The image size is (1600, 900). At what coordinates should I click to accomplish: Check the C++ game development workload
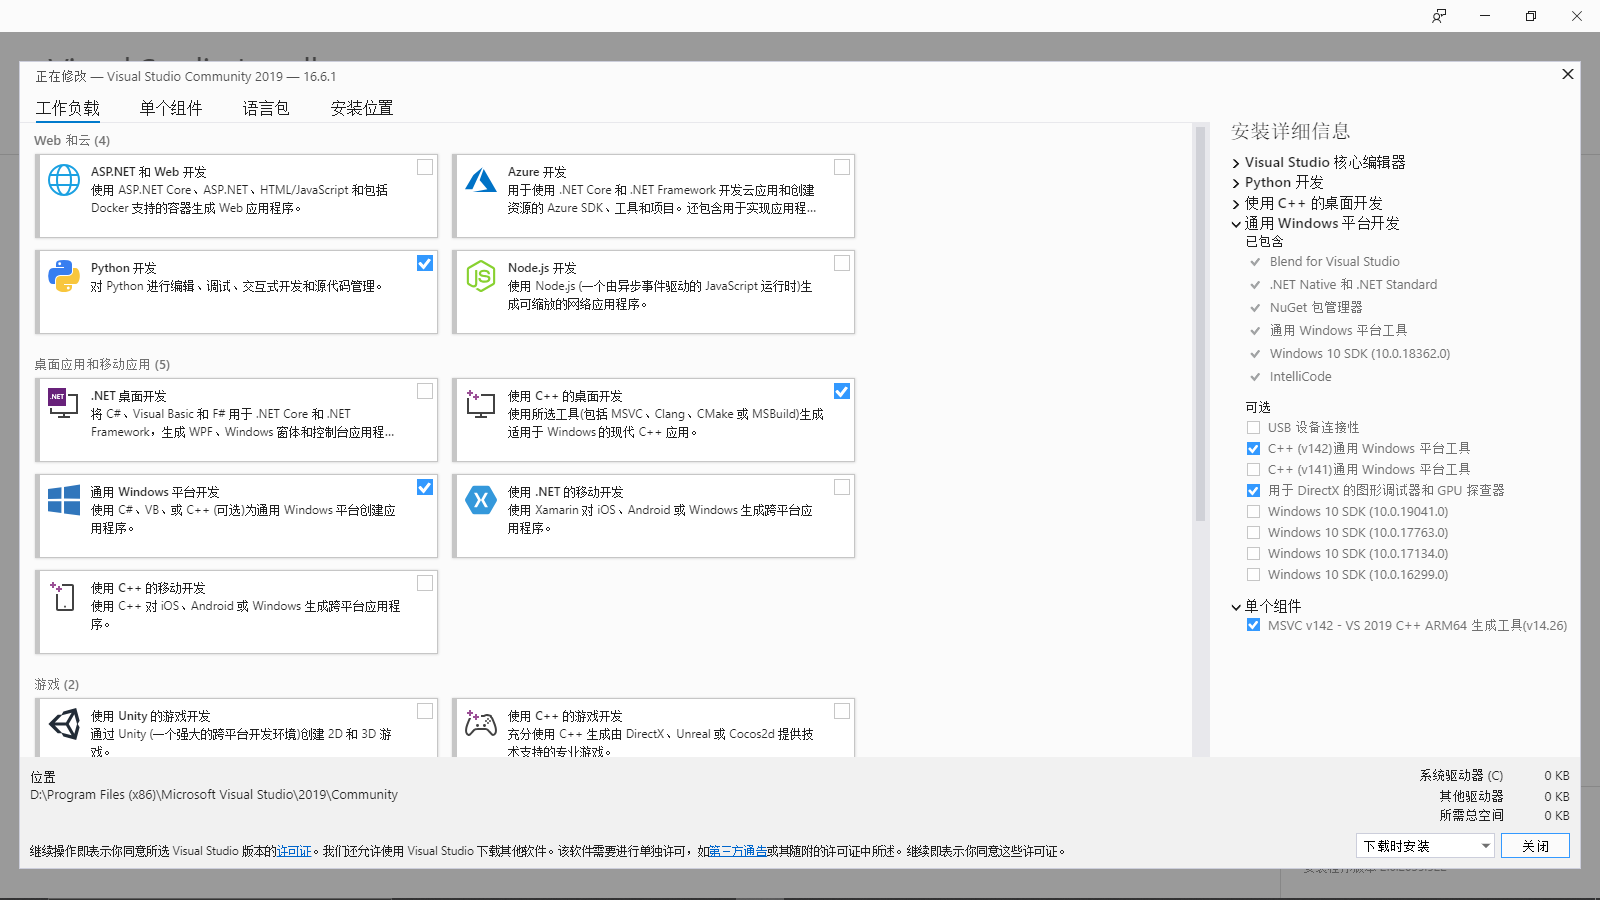tap(842, 711)
